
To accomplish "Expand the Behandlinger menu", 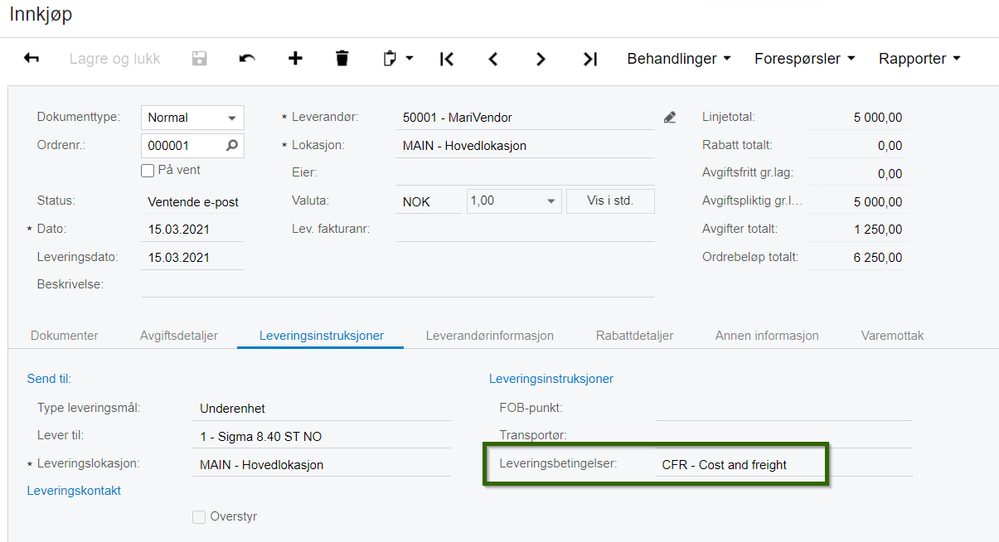I will pos(678,59).
